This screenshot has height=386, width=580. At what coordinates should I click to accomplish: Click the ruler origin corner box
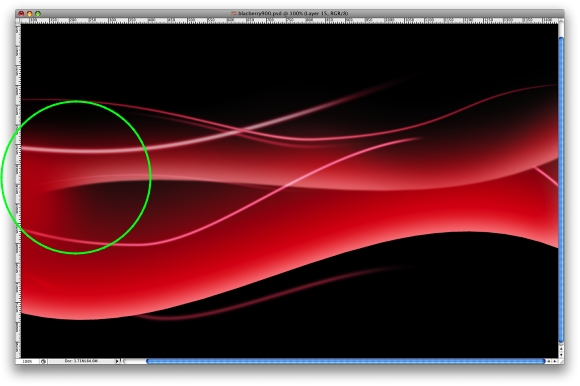[18, 21]
